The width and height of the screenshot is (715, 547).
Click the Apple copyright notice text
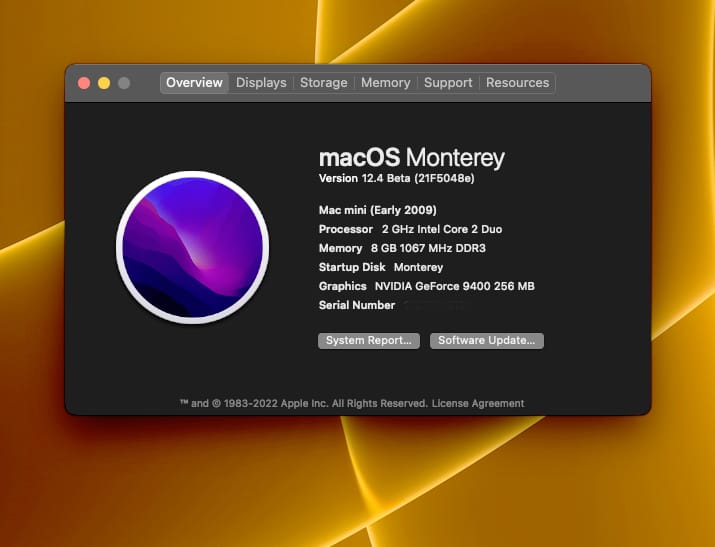[304, 403]
